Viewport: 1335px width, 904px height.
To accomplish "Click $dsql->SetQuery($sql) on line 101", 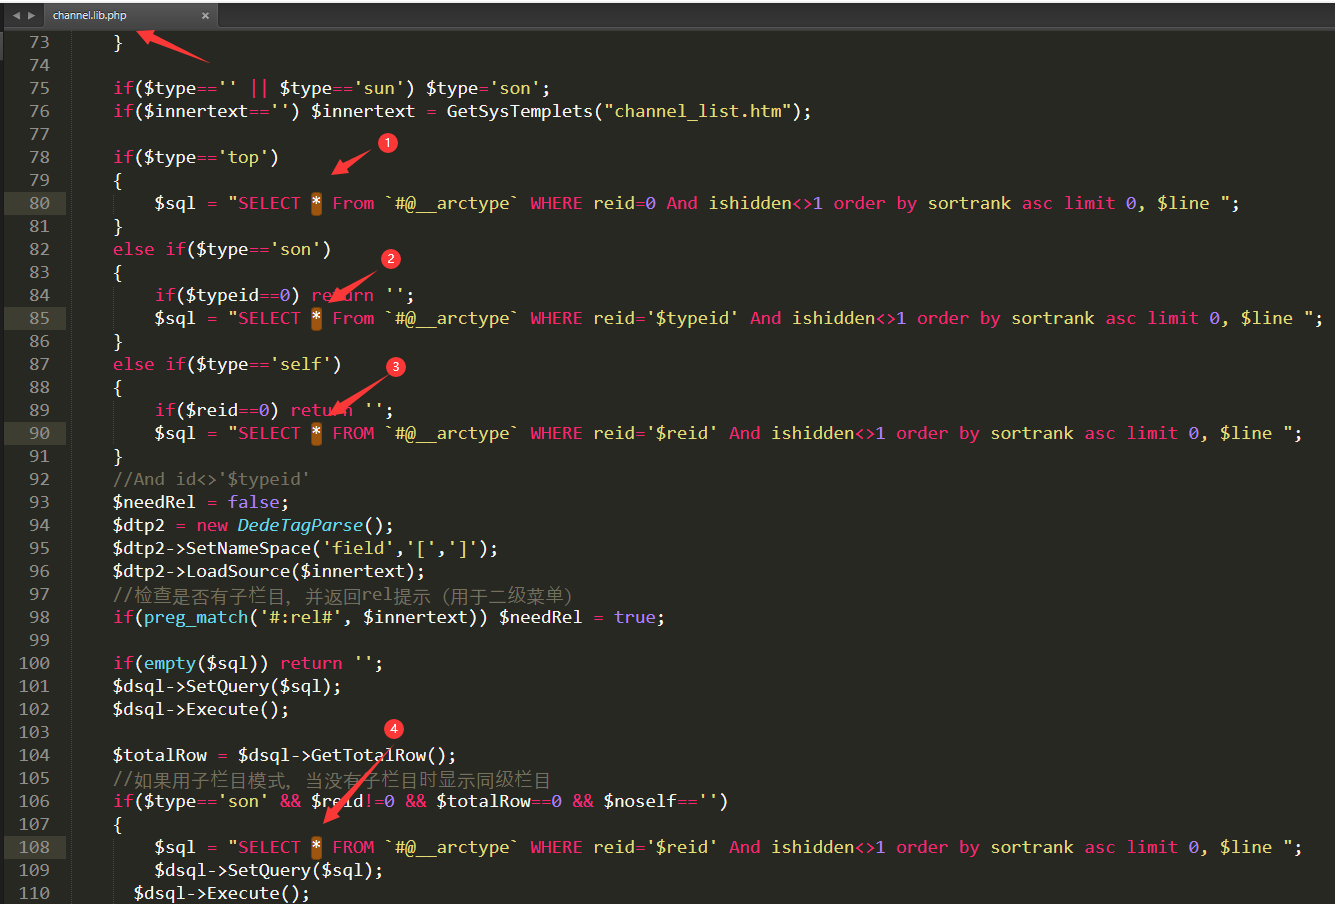I will pos(227,686).
